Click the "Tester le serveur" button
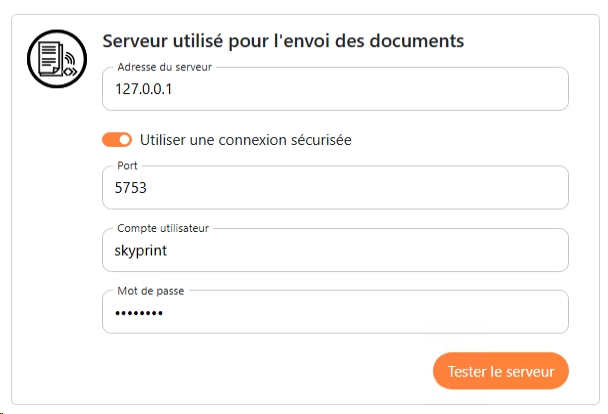This screenshot has height=414, width=608. tap(500, 371)
